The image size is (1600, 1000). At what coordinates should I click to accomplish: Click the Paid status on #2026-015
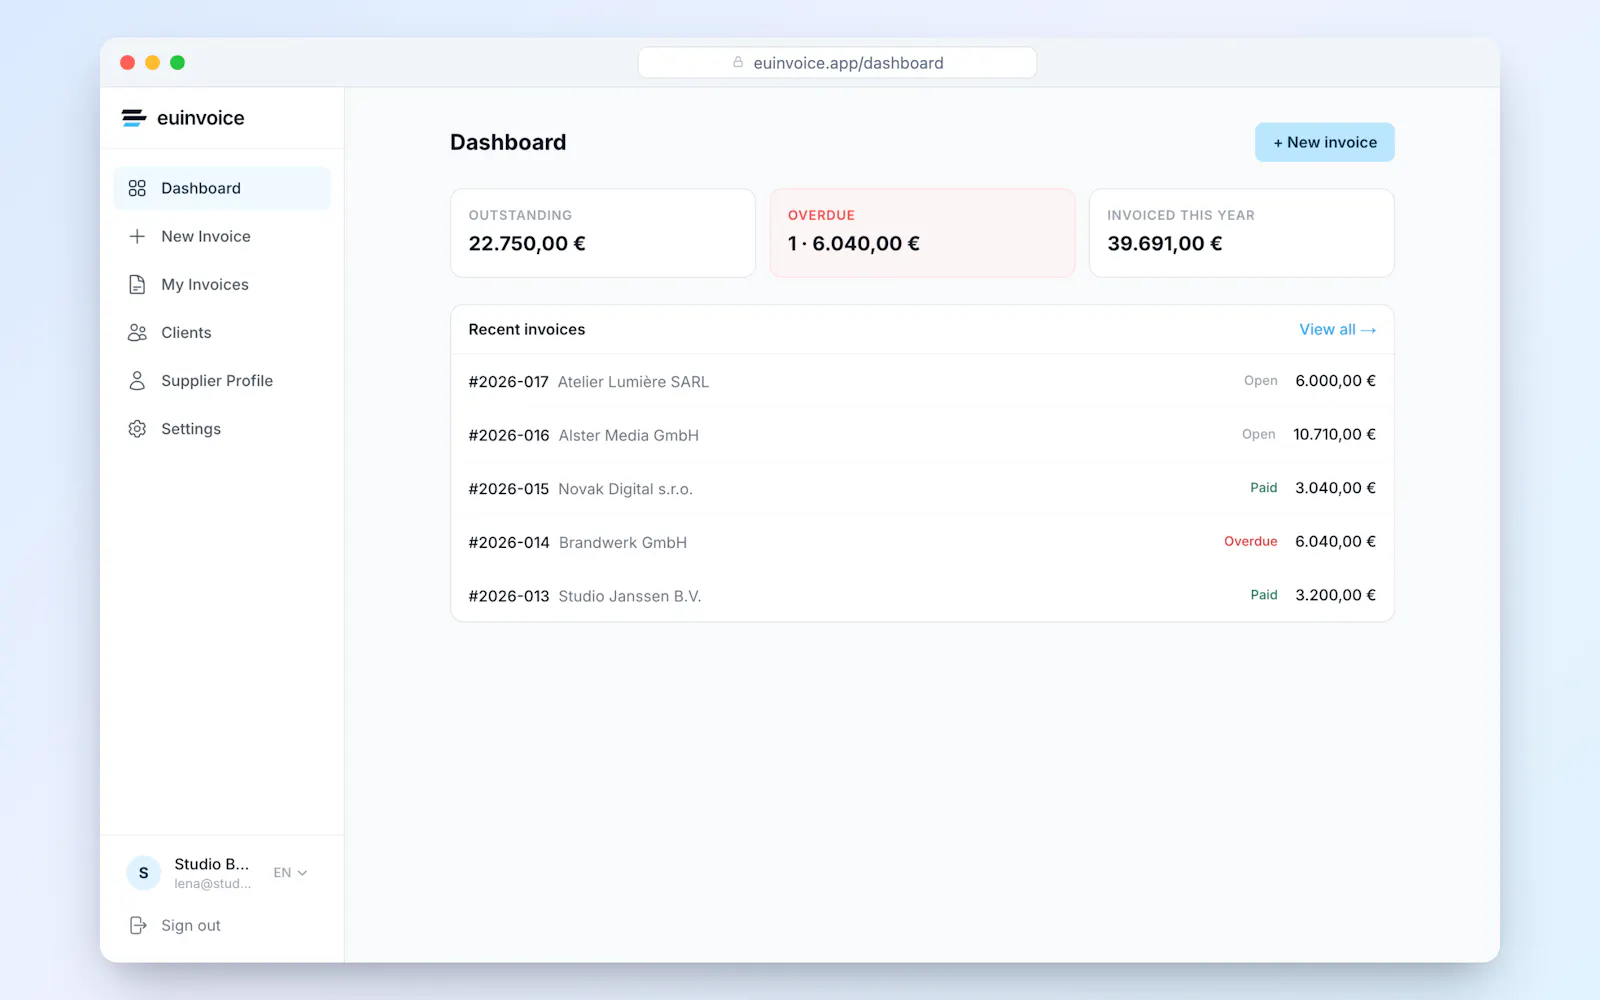(1263, 488)
